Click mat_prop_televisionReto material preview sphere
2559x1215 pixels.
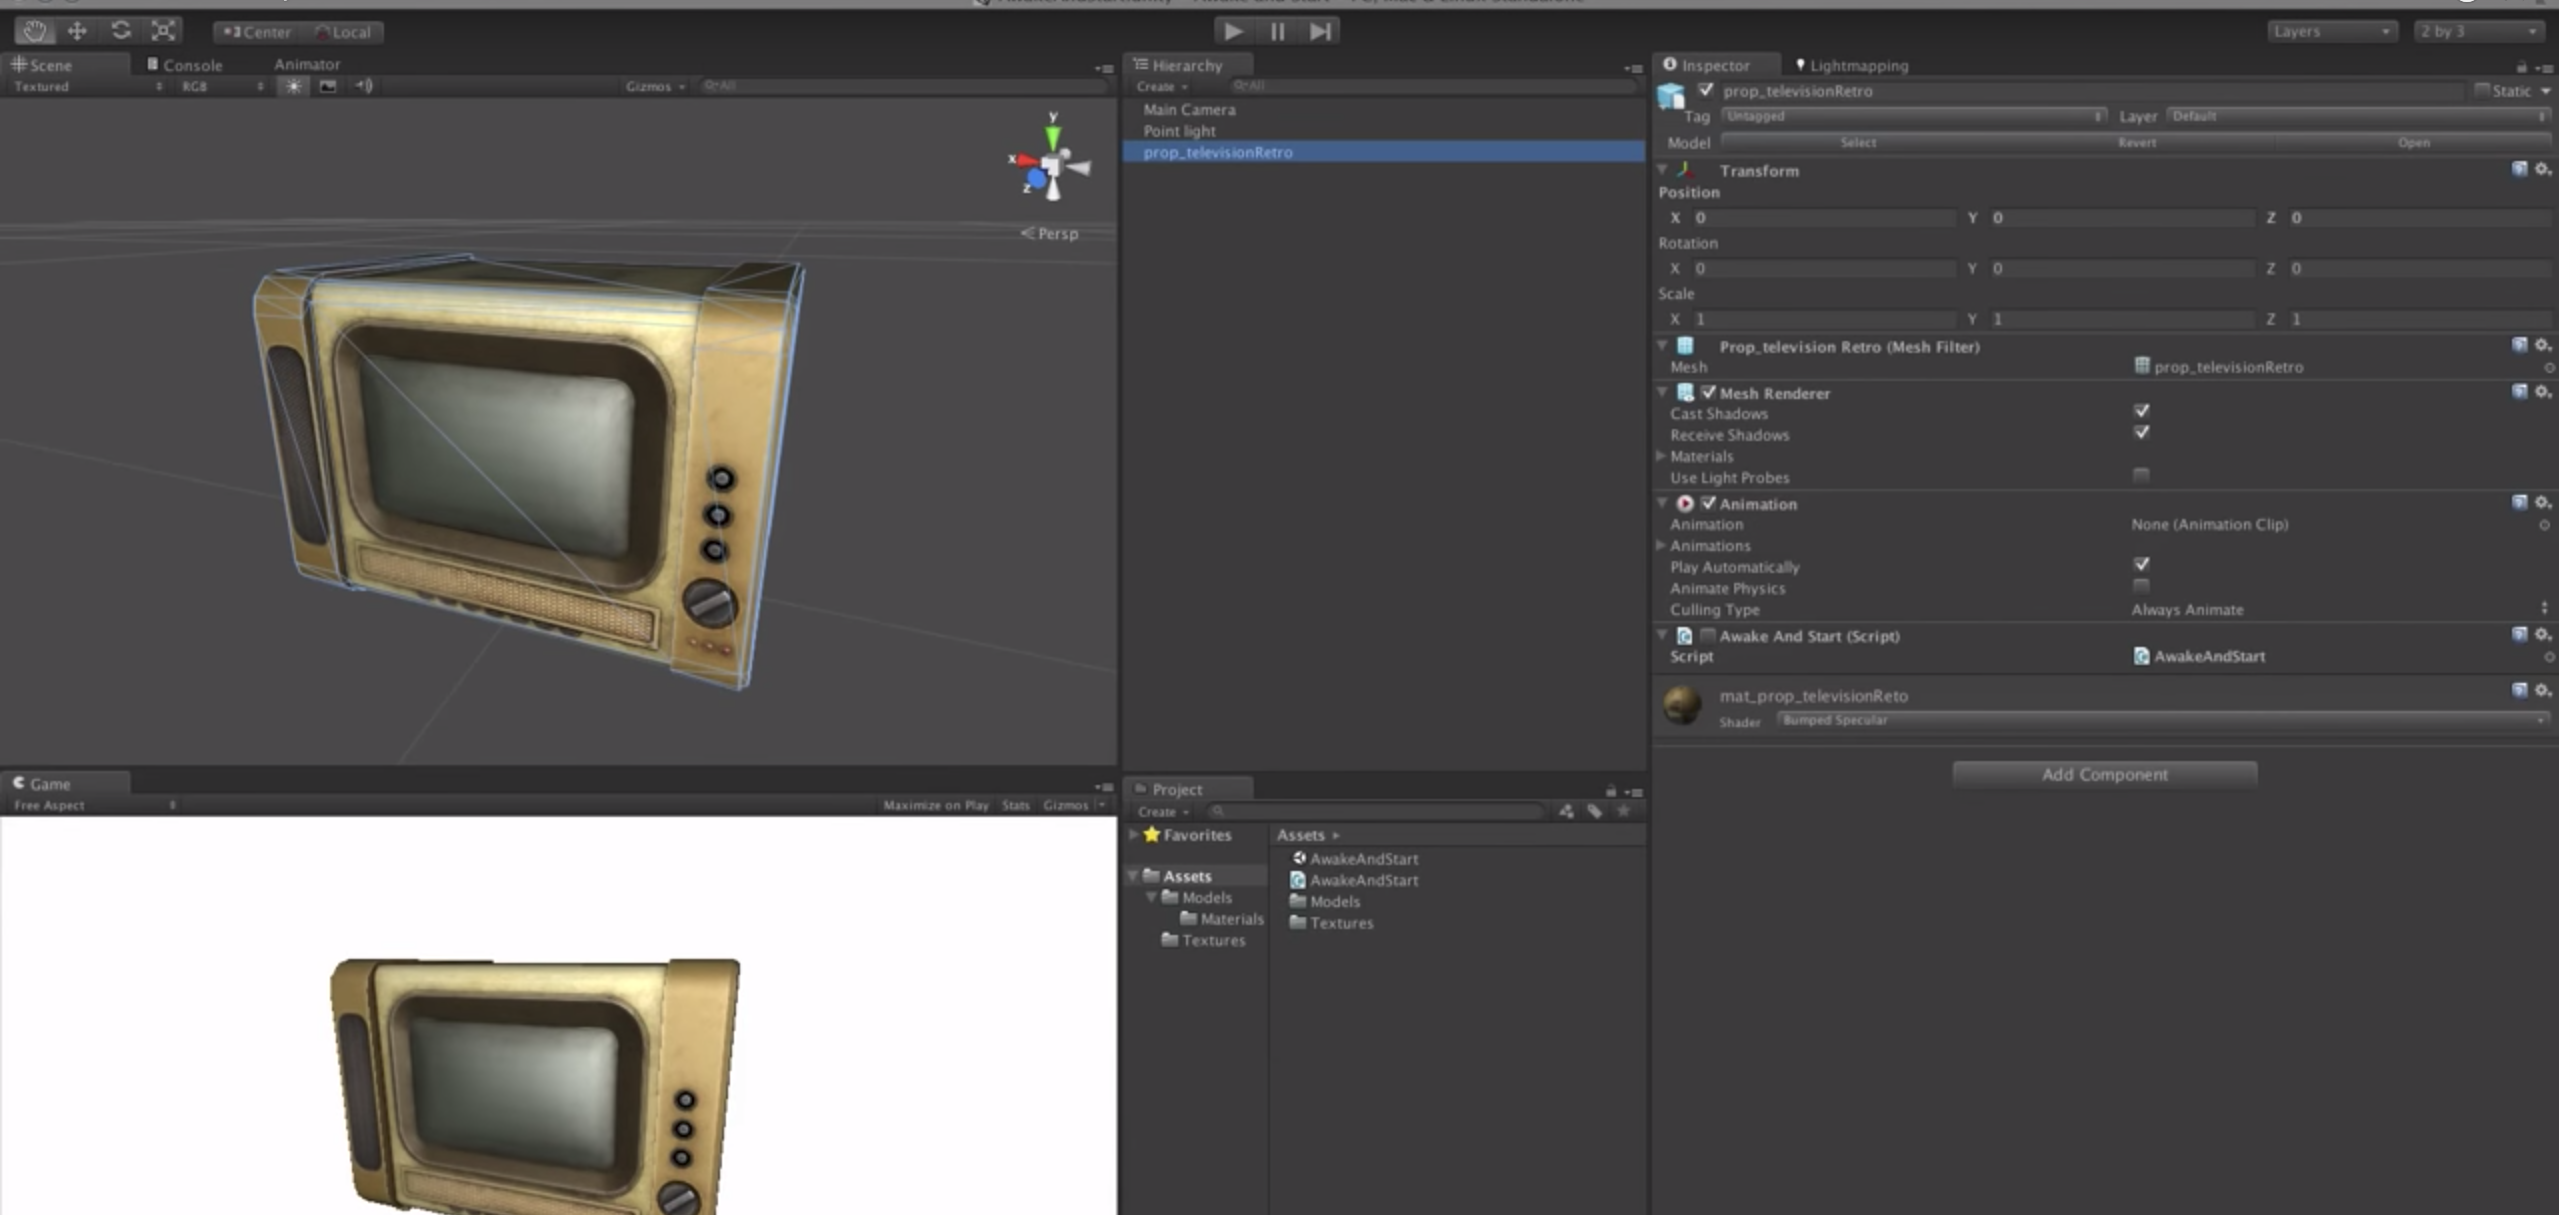(x=1682, y=705)
